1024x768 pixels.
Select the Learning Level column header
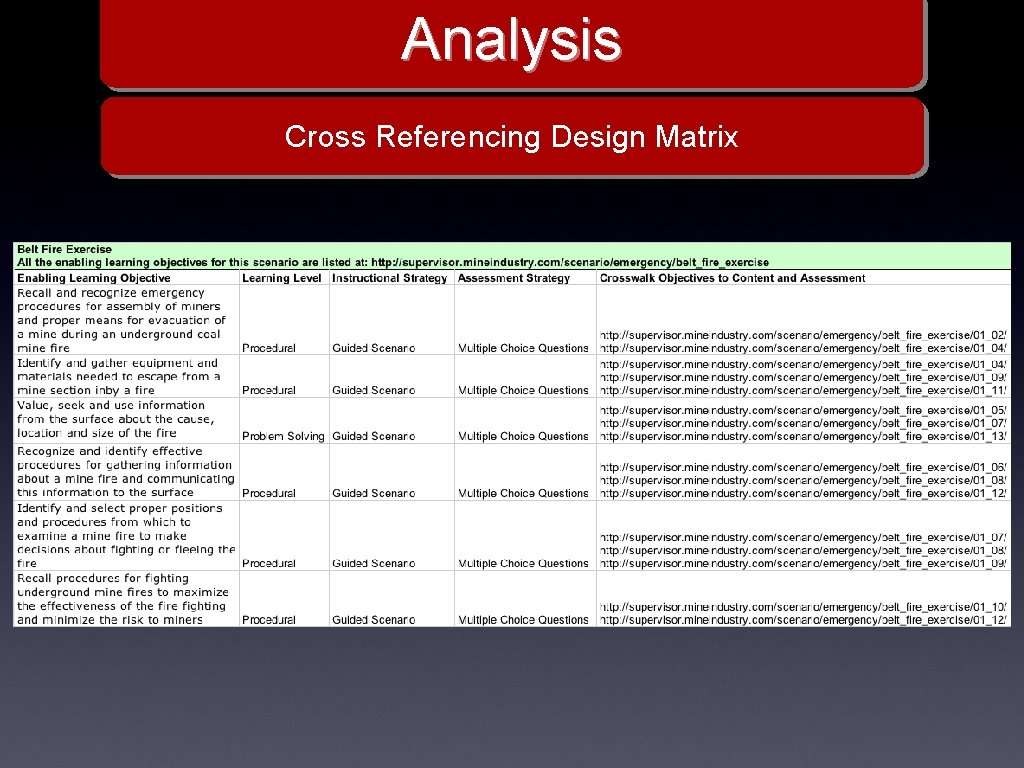(x=283, y=278)
